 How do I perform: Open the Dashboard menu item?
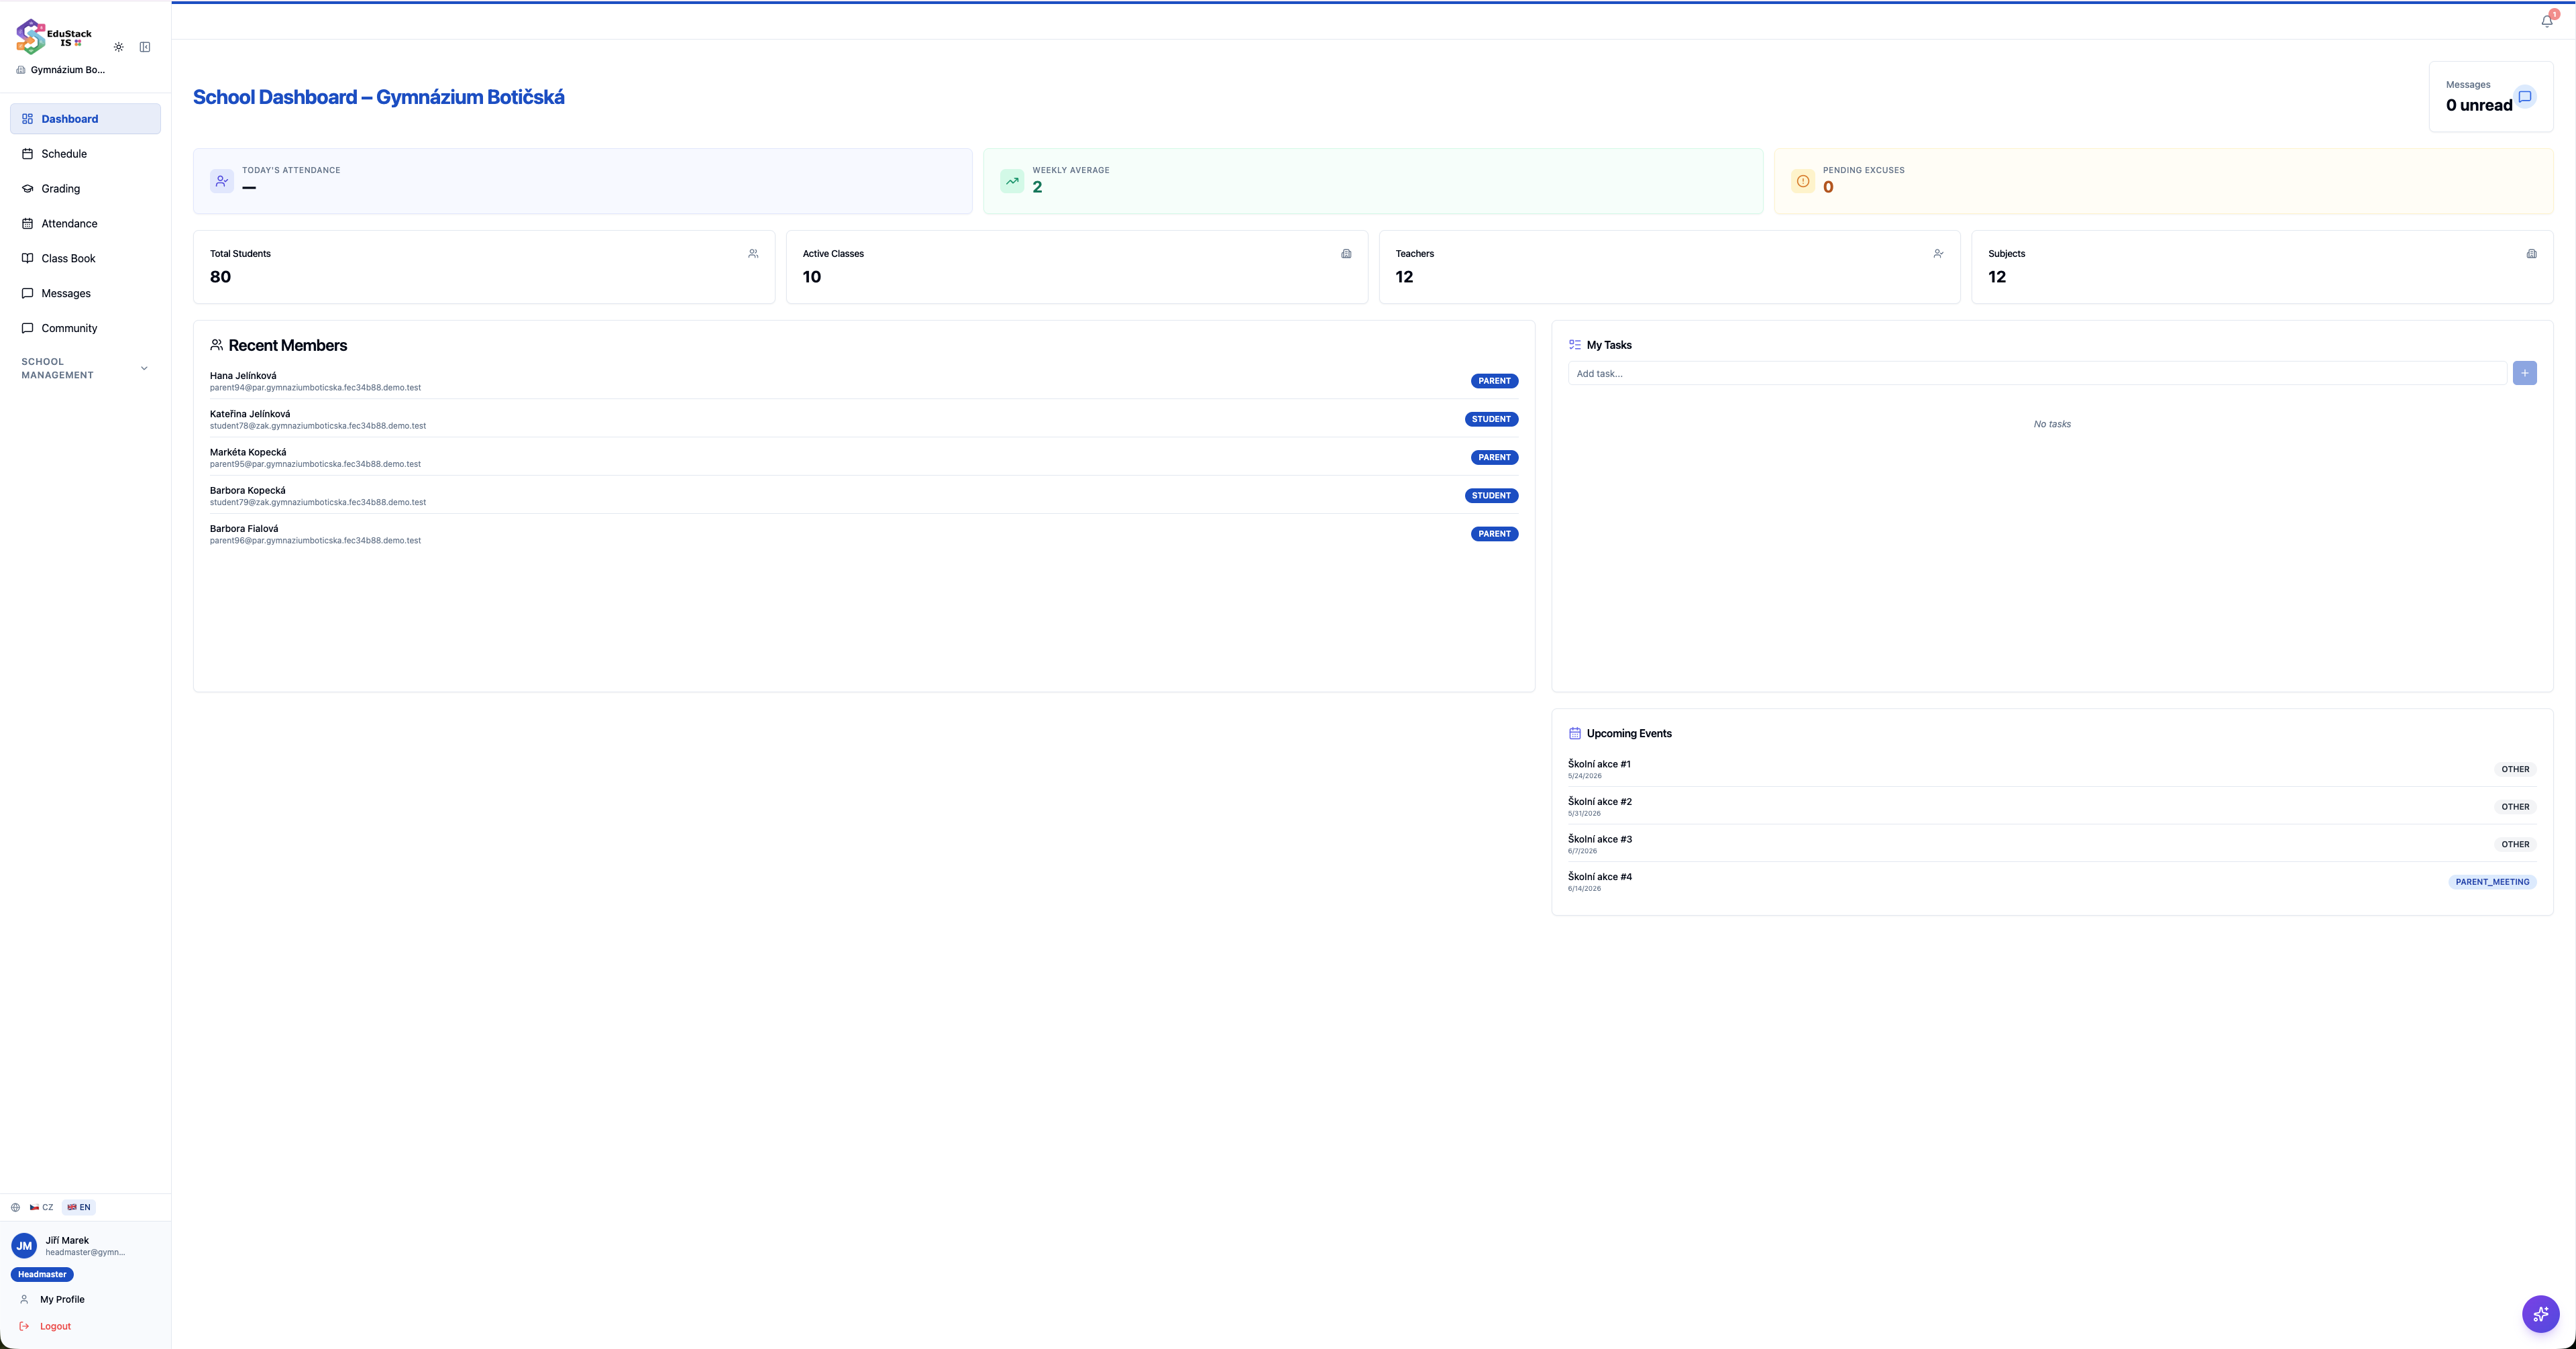coord(85,119)
